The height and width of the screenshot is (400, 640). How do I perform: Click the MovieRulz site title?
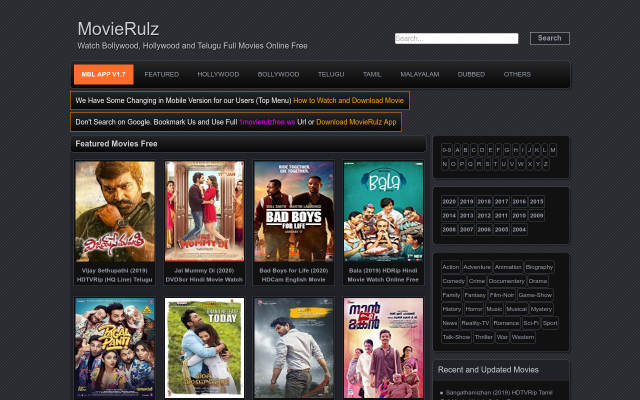coord(118,29)
